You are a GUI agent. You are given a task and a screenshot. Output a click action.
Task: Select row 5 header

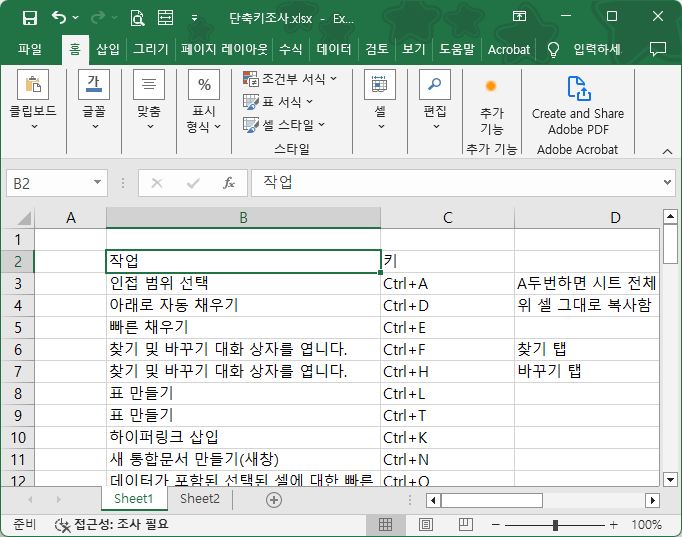click(x=17, y=328)
